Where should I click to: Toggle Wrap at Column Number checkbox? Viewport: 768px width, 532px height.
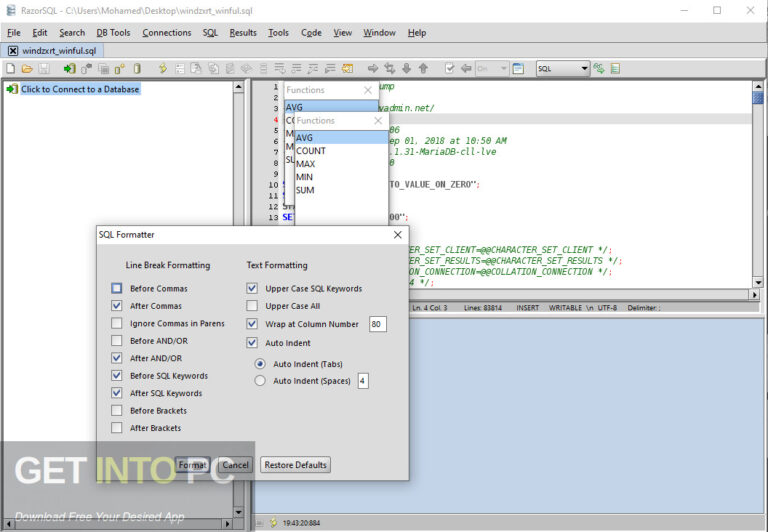pos(252,324)
